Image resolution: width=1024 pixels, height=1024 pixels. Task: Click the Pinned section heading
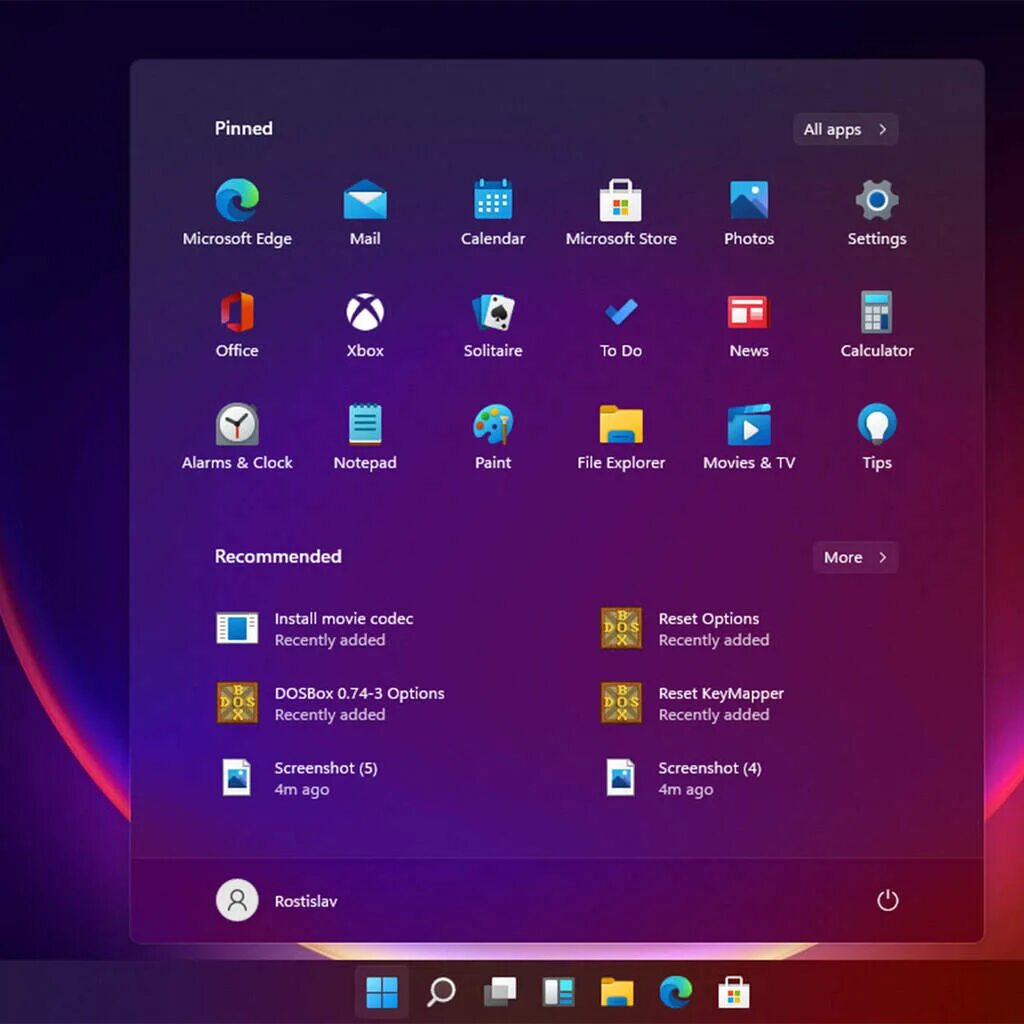point(244,128)
